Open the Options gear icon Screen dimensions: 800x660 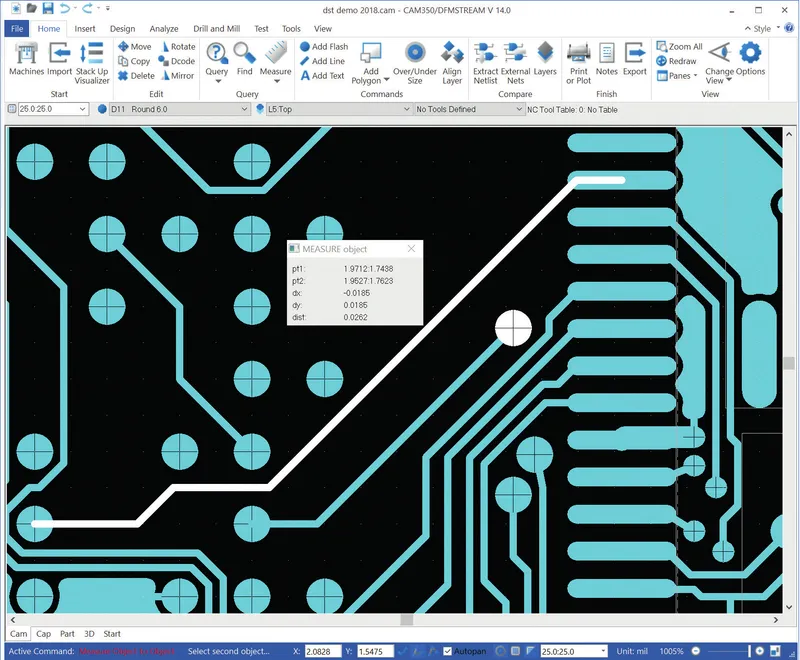pyautogui.click(x=751, y=59)
